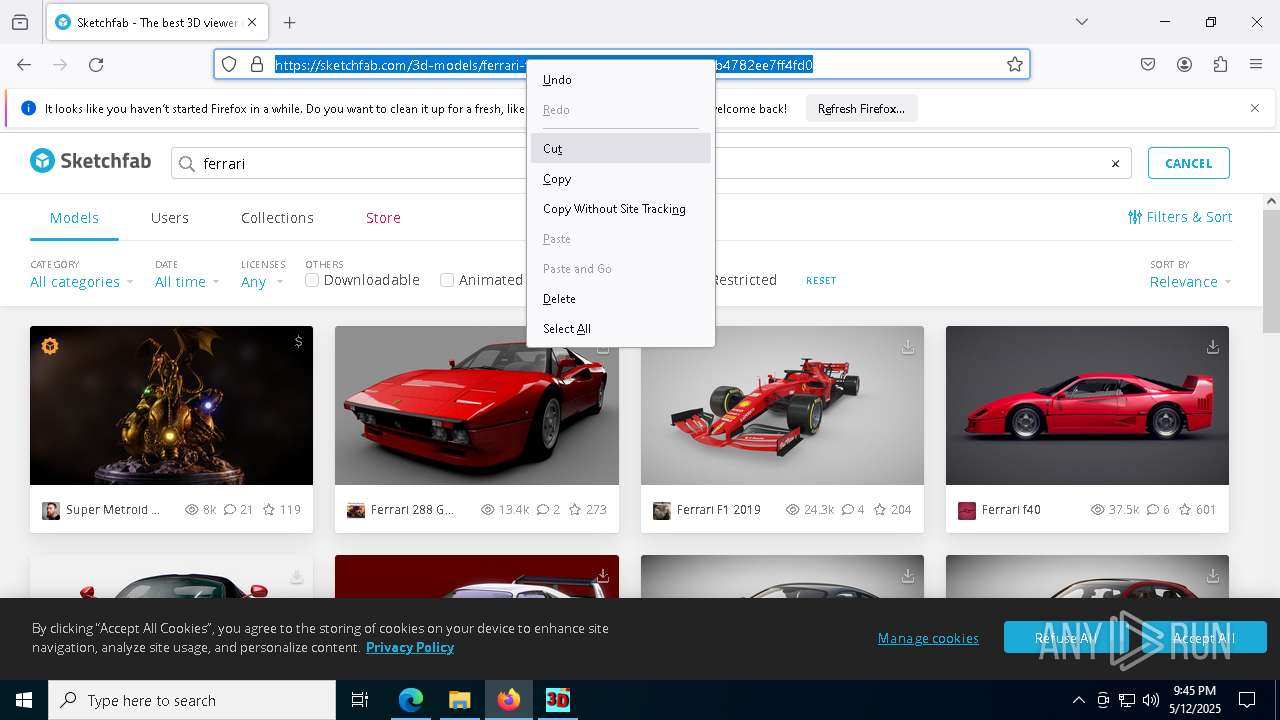The width and height of the screenshot is (1280, 720).
Task: Choose Undo in the context menu
Action: [x=621, y=80]
